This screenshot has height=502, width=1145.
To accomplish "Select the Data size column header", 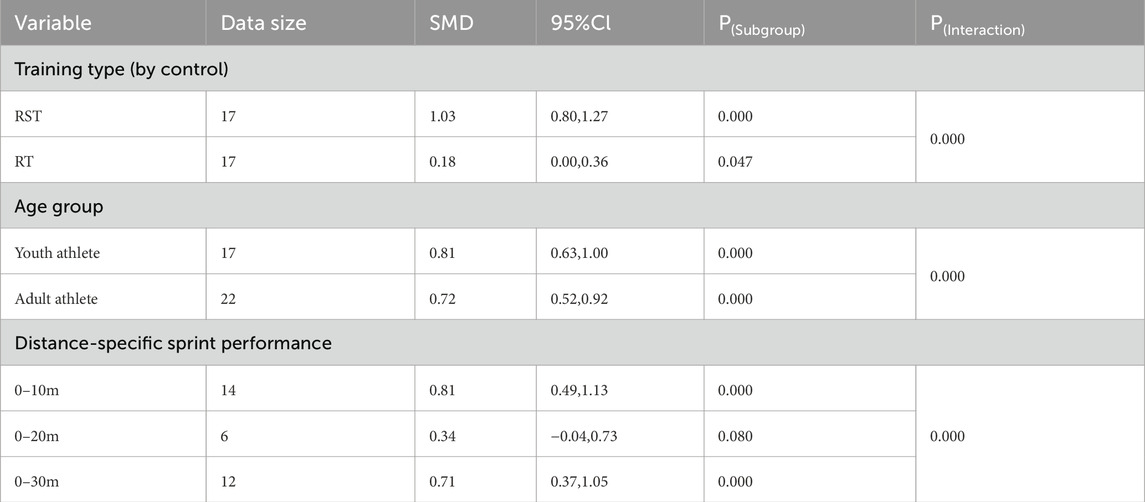I will 263,22.
